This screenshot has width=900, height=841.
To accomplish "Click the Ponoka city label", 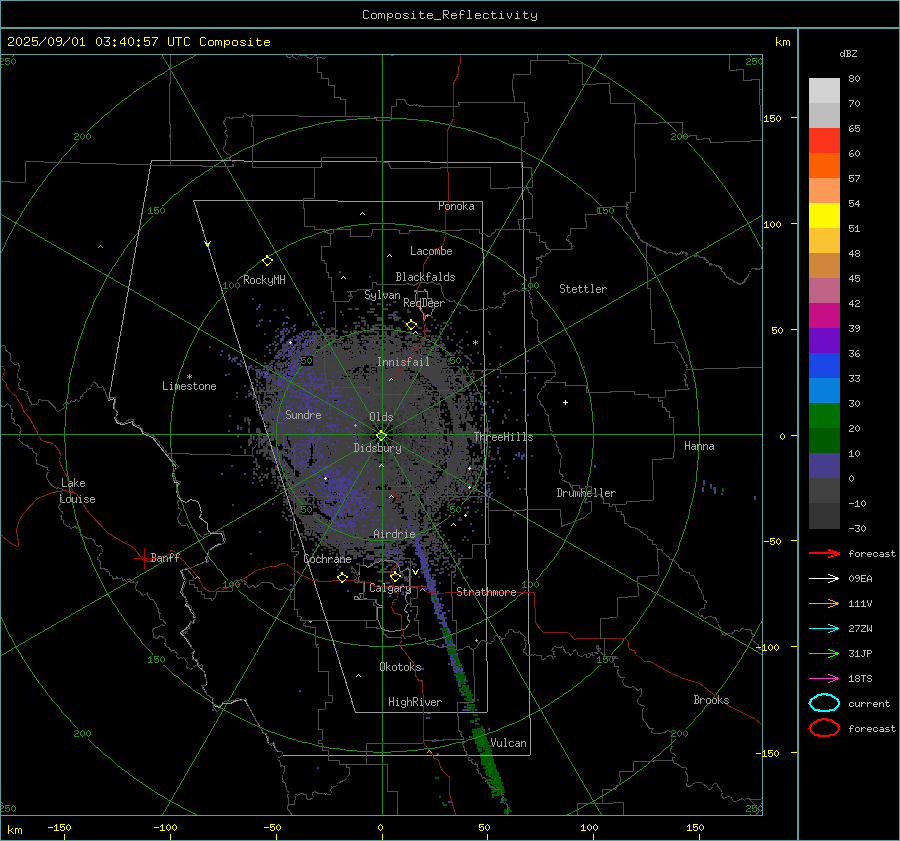I will [456, 206].
